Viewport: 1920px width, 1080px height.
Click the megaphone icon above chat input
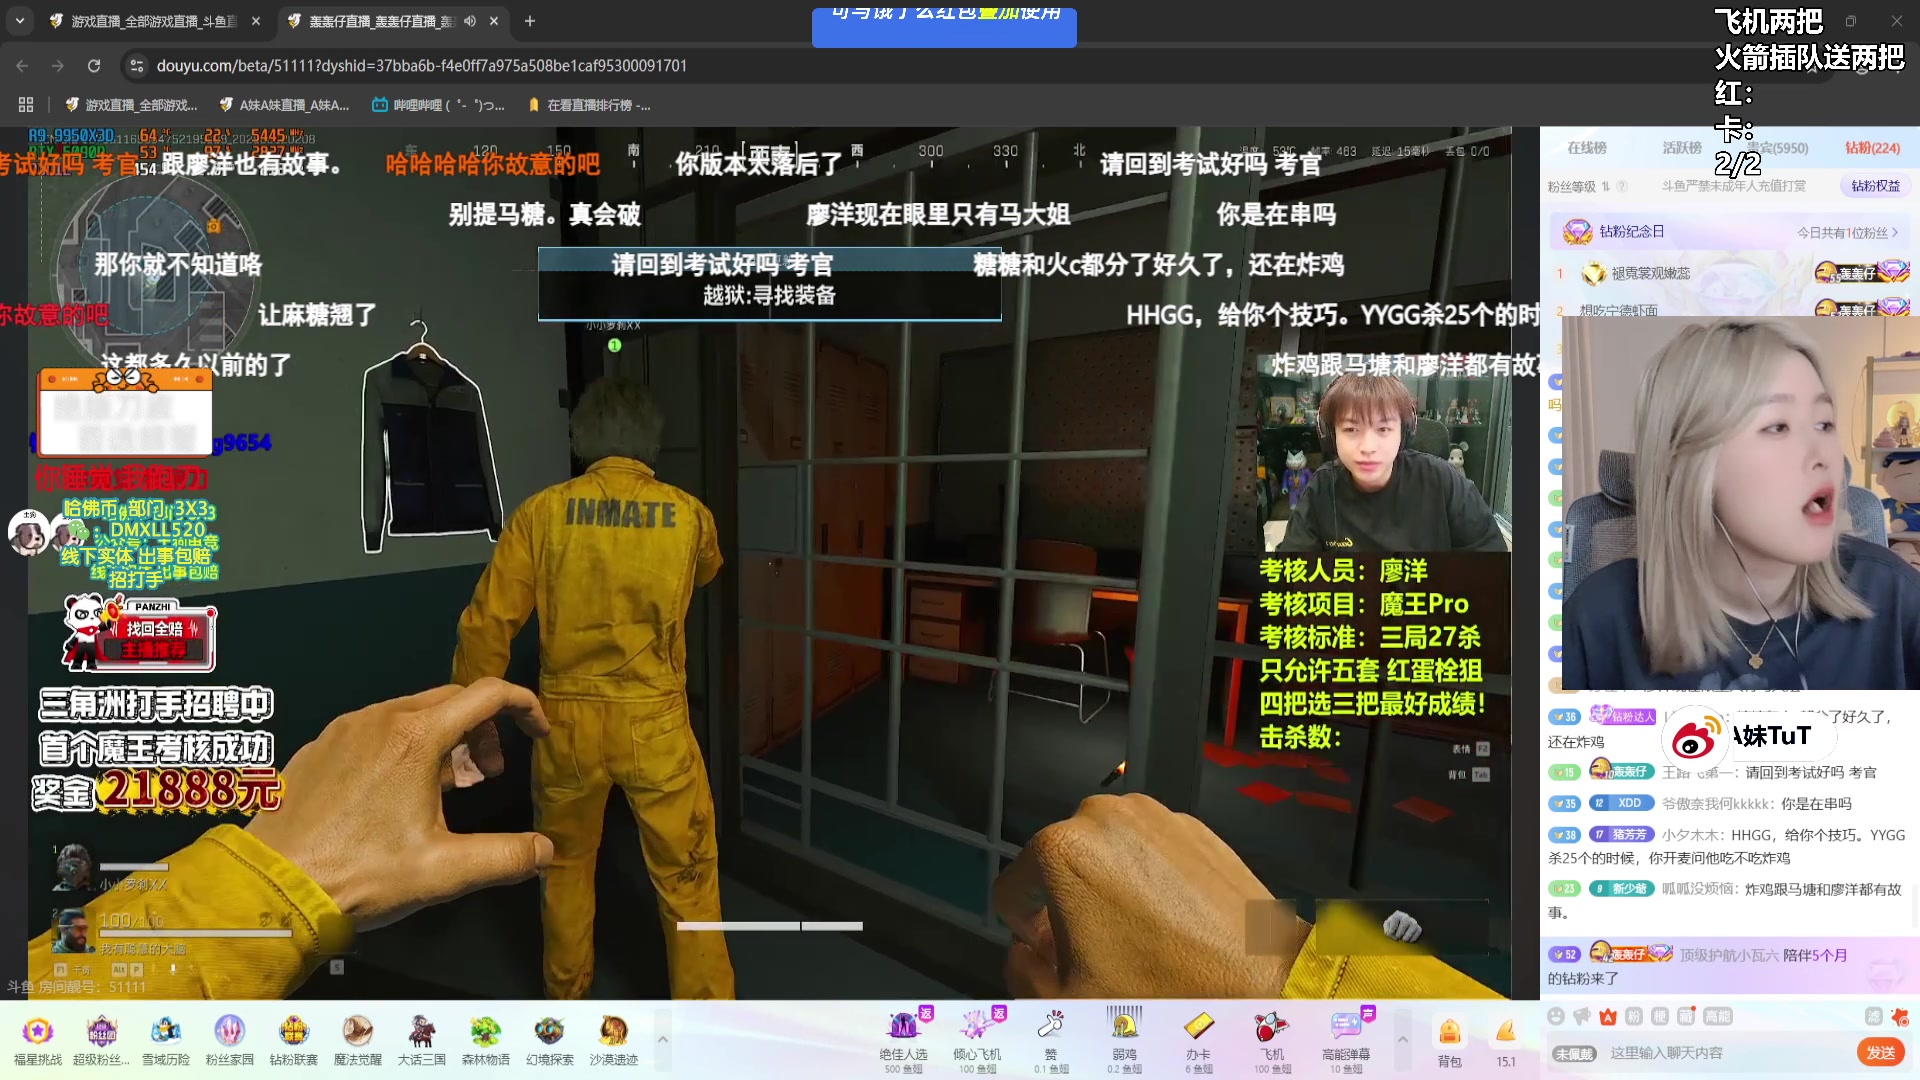(x=1581, y=1016)
